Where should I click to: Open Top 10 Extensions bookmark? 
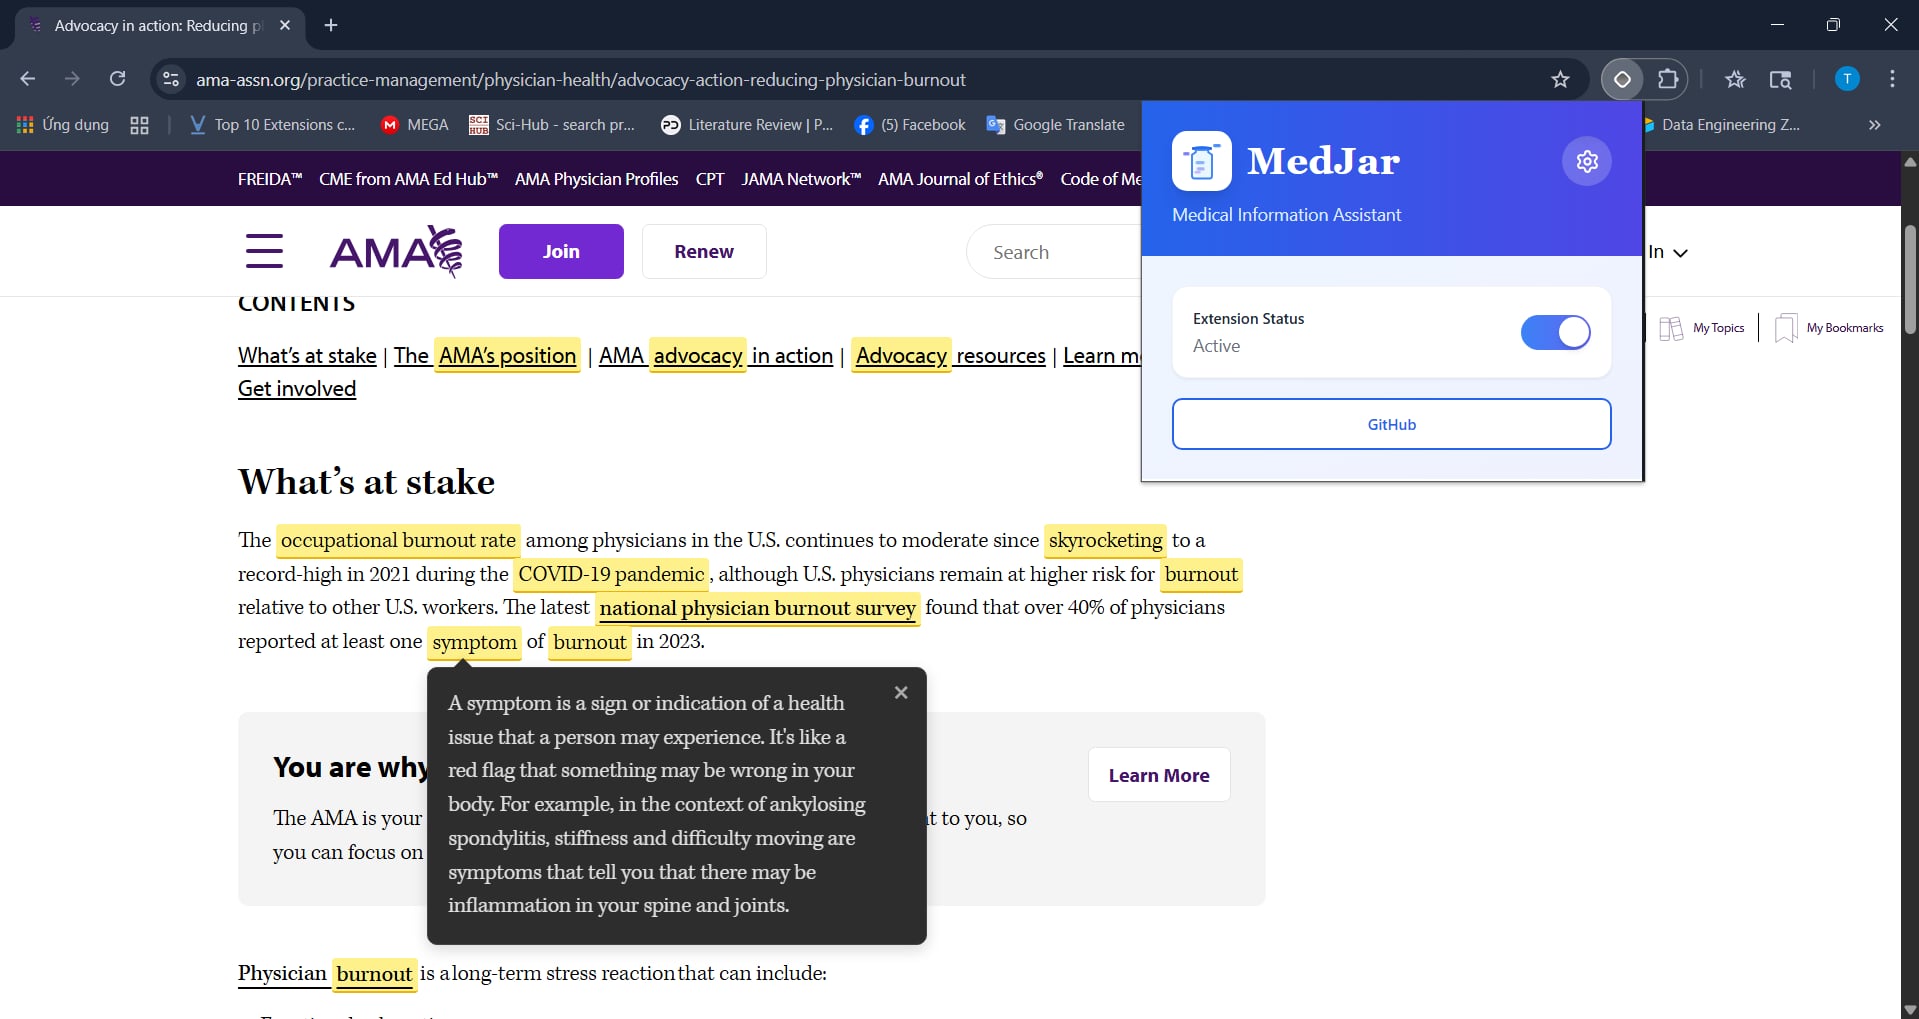click(x=272, y=125)
